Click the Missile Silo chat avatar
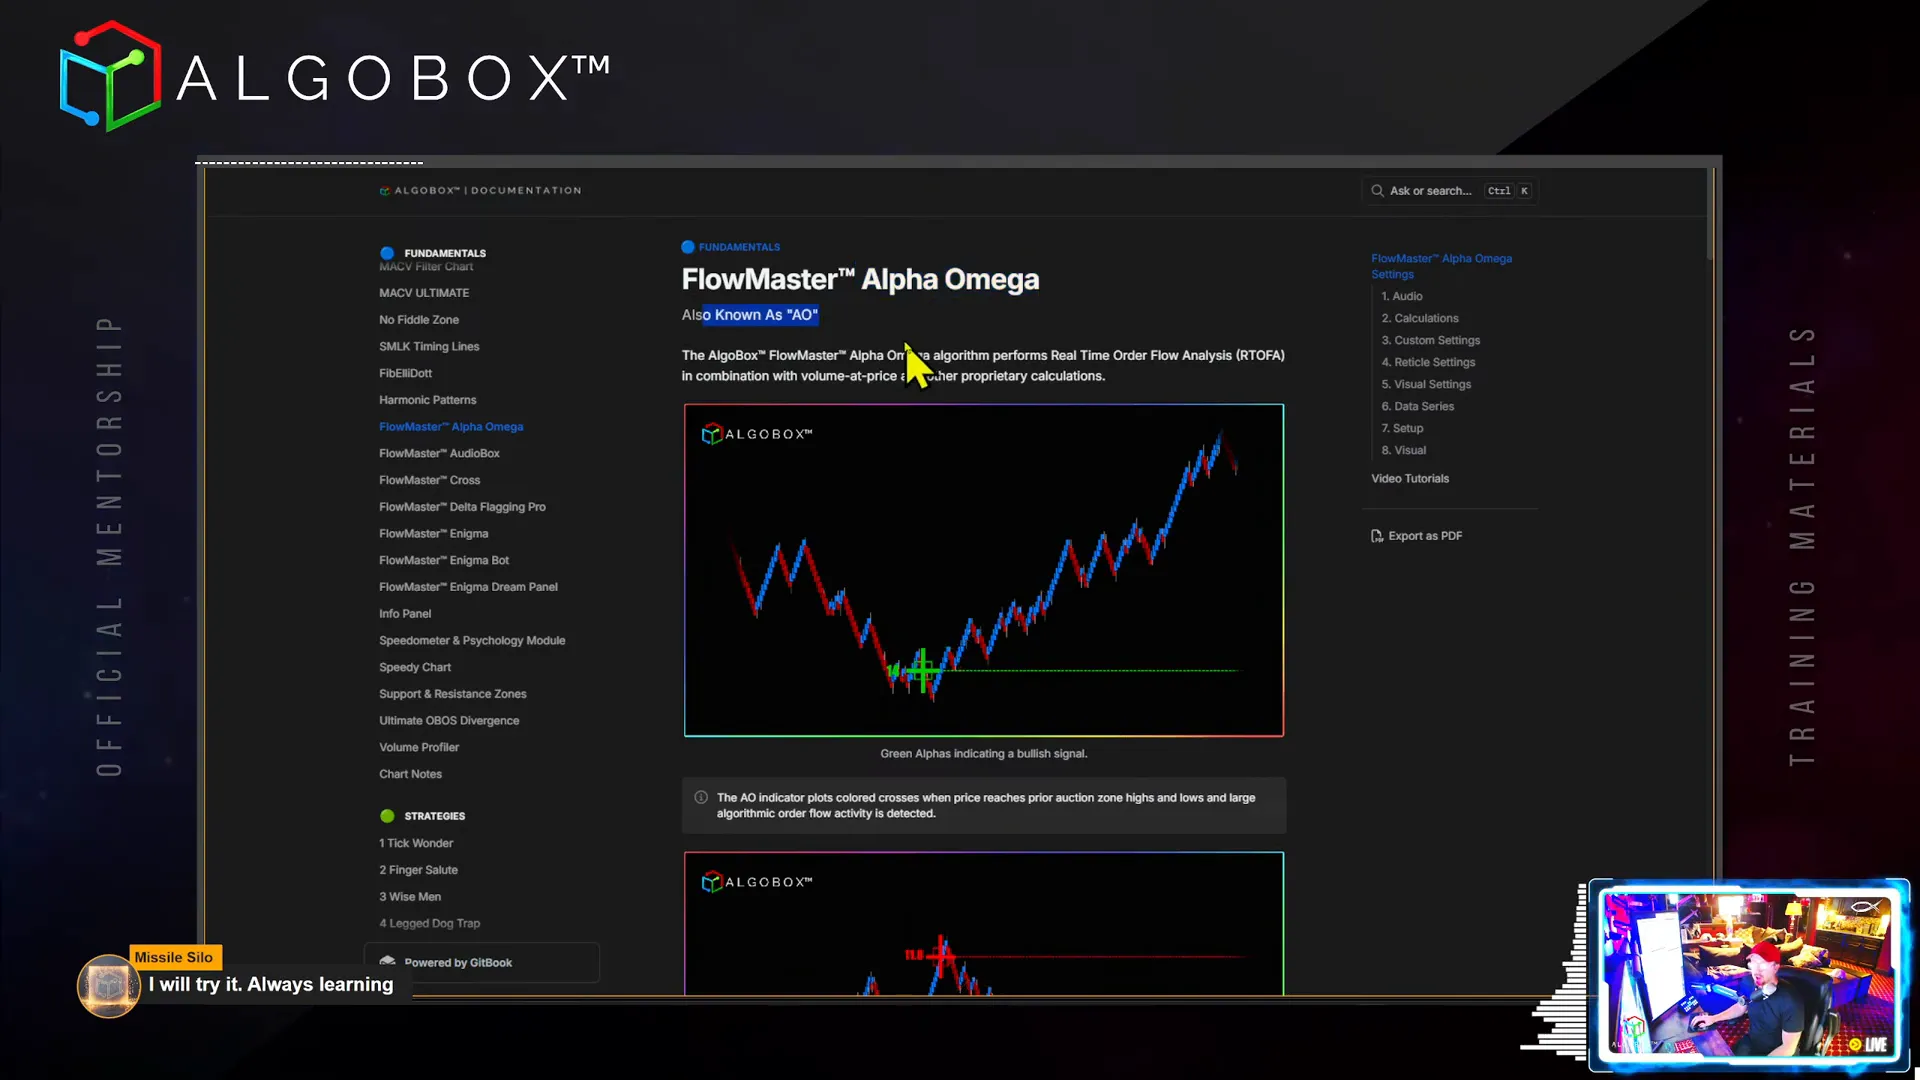Image resolution: width=1920 pixels, height=1080 pixels. point(108,985)
